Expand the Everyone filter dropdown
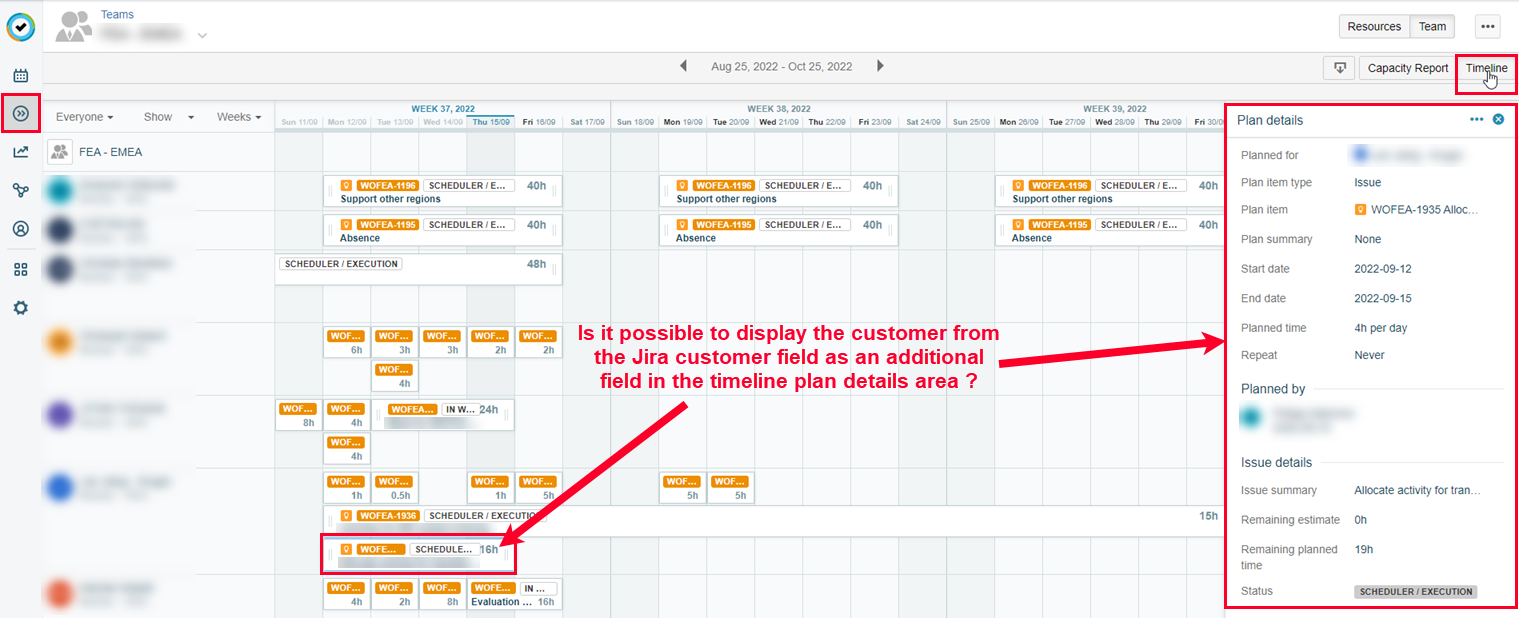The width and height of the screenshot is (1519, 618). tap(84, 117)
